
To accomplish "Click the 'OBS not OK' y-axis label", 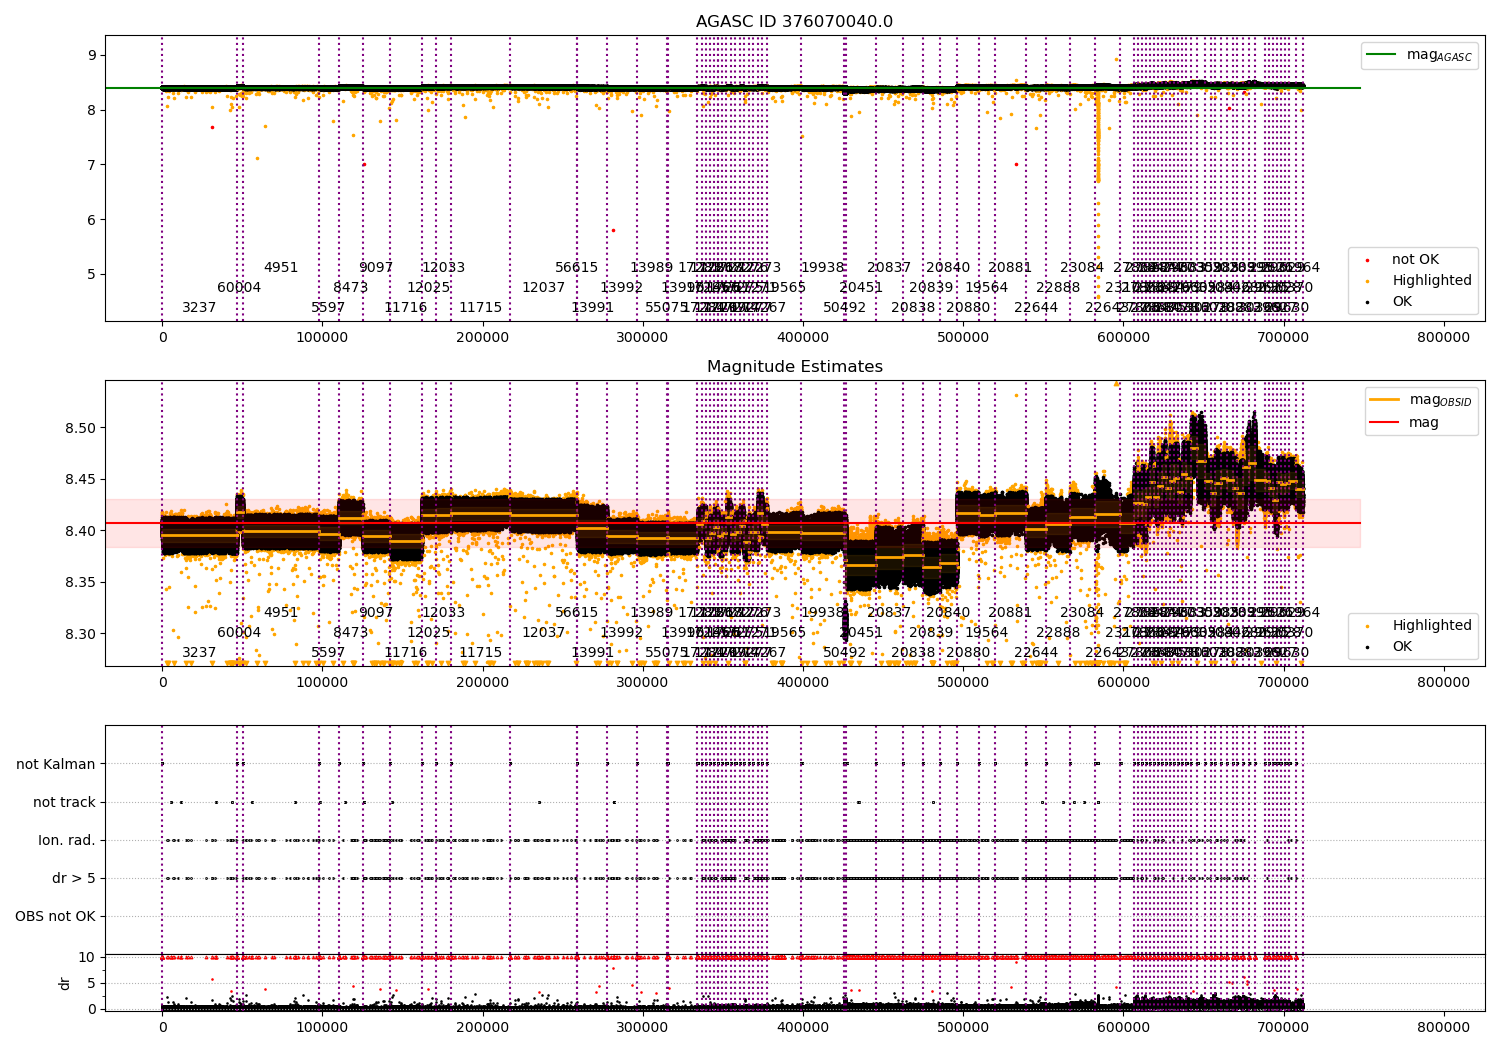I will coord(55,916).
